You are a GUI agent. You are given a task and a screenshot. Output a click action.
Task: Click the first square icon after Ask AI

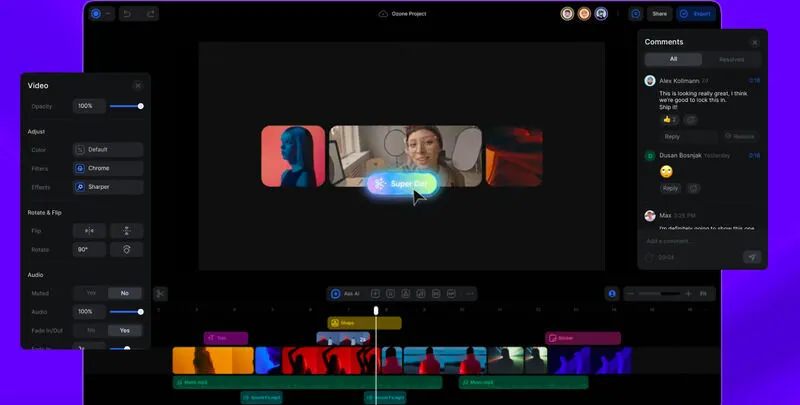[375, 294]
